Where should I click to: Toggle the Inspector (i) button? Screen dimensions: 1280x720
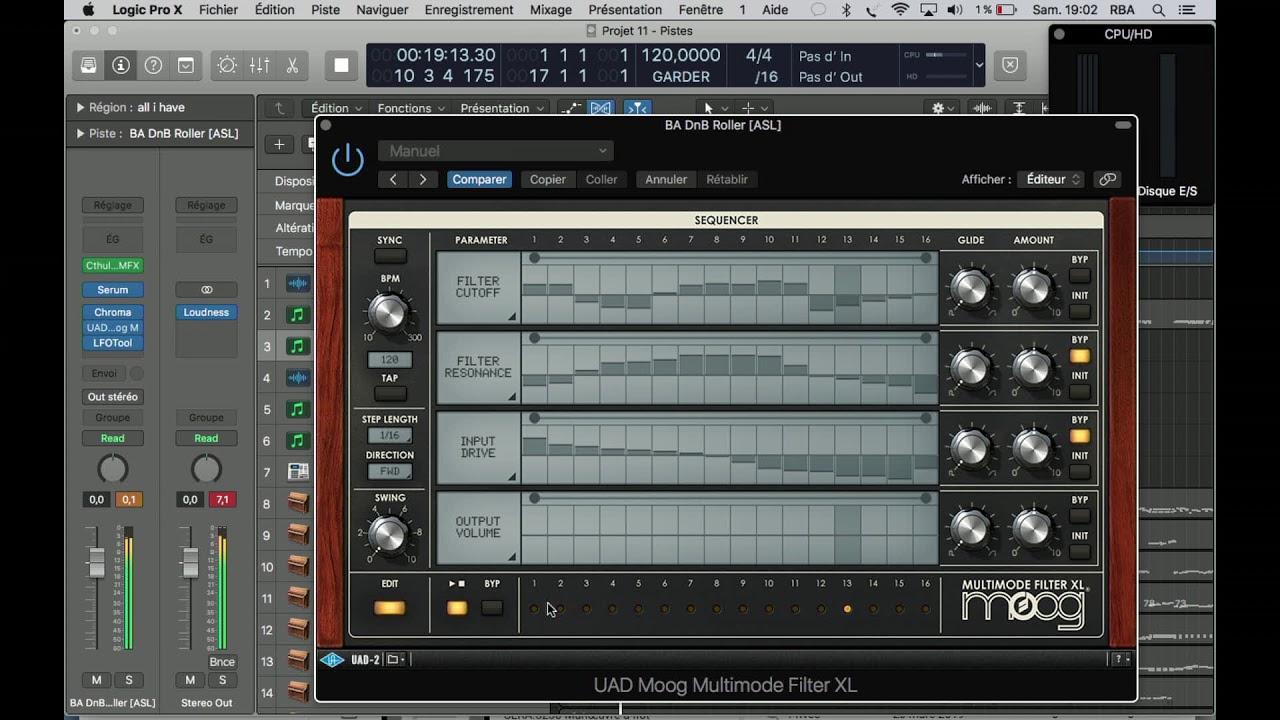pos(121,65)
